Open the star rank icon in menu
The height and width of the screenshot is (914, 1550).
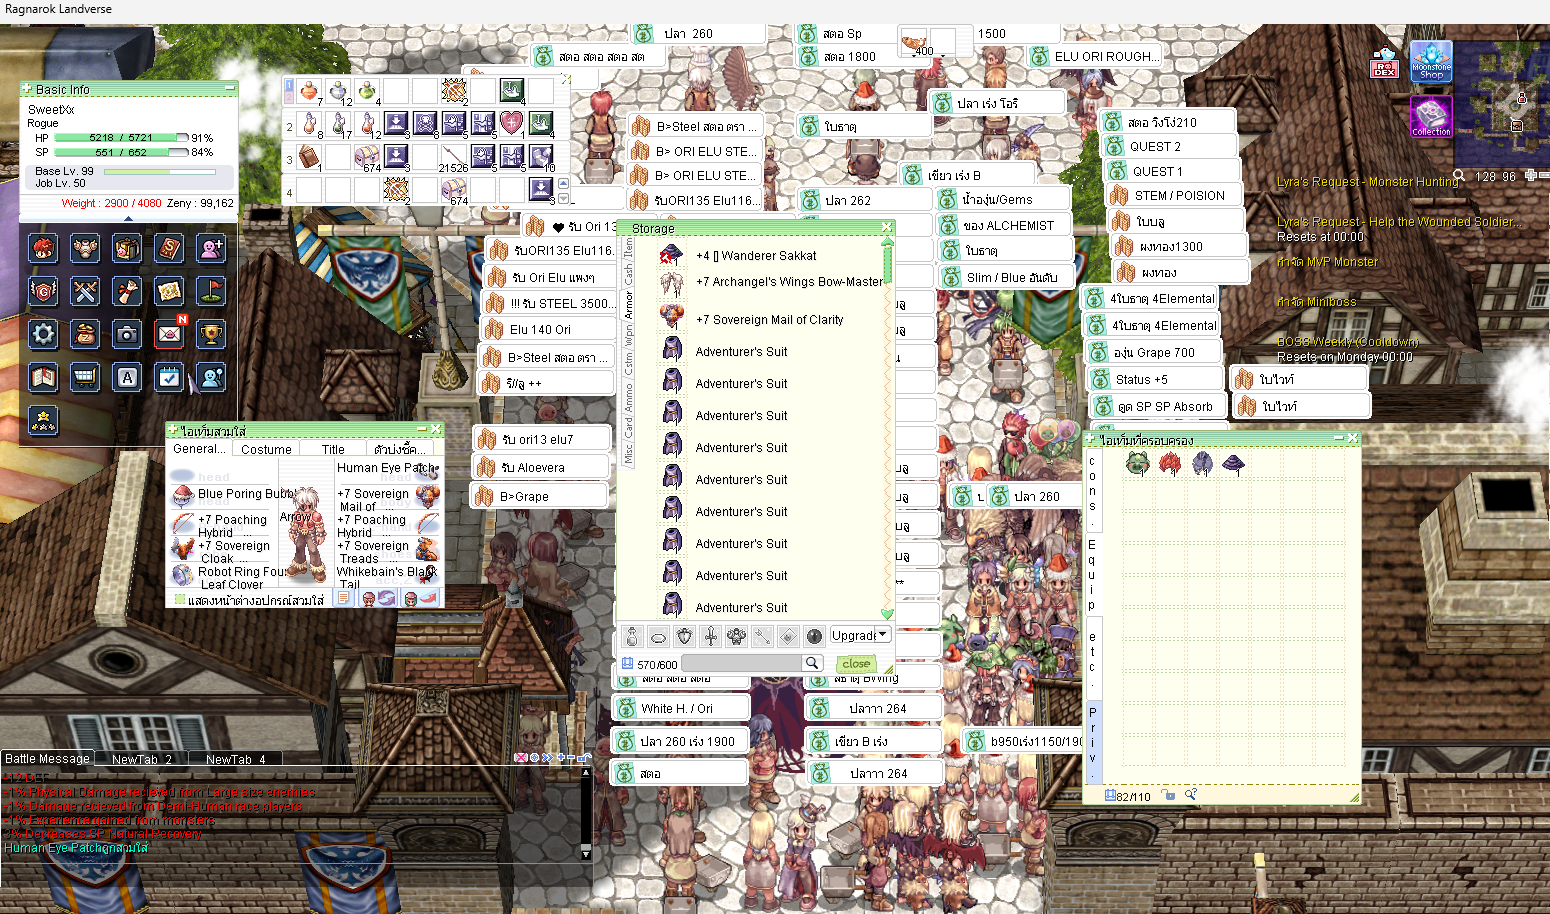(x=43, y=420)
